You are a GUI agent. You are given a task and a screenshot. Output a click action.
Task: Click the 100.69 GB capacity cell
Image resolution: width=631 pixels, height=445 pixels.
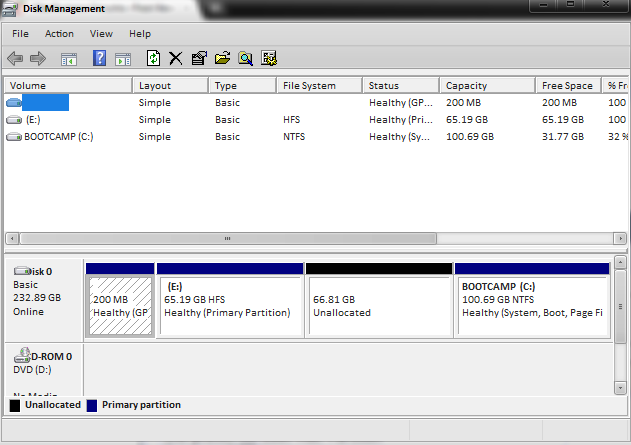470,137
